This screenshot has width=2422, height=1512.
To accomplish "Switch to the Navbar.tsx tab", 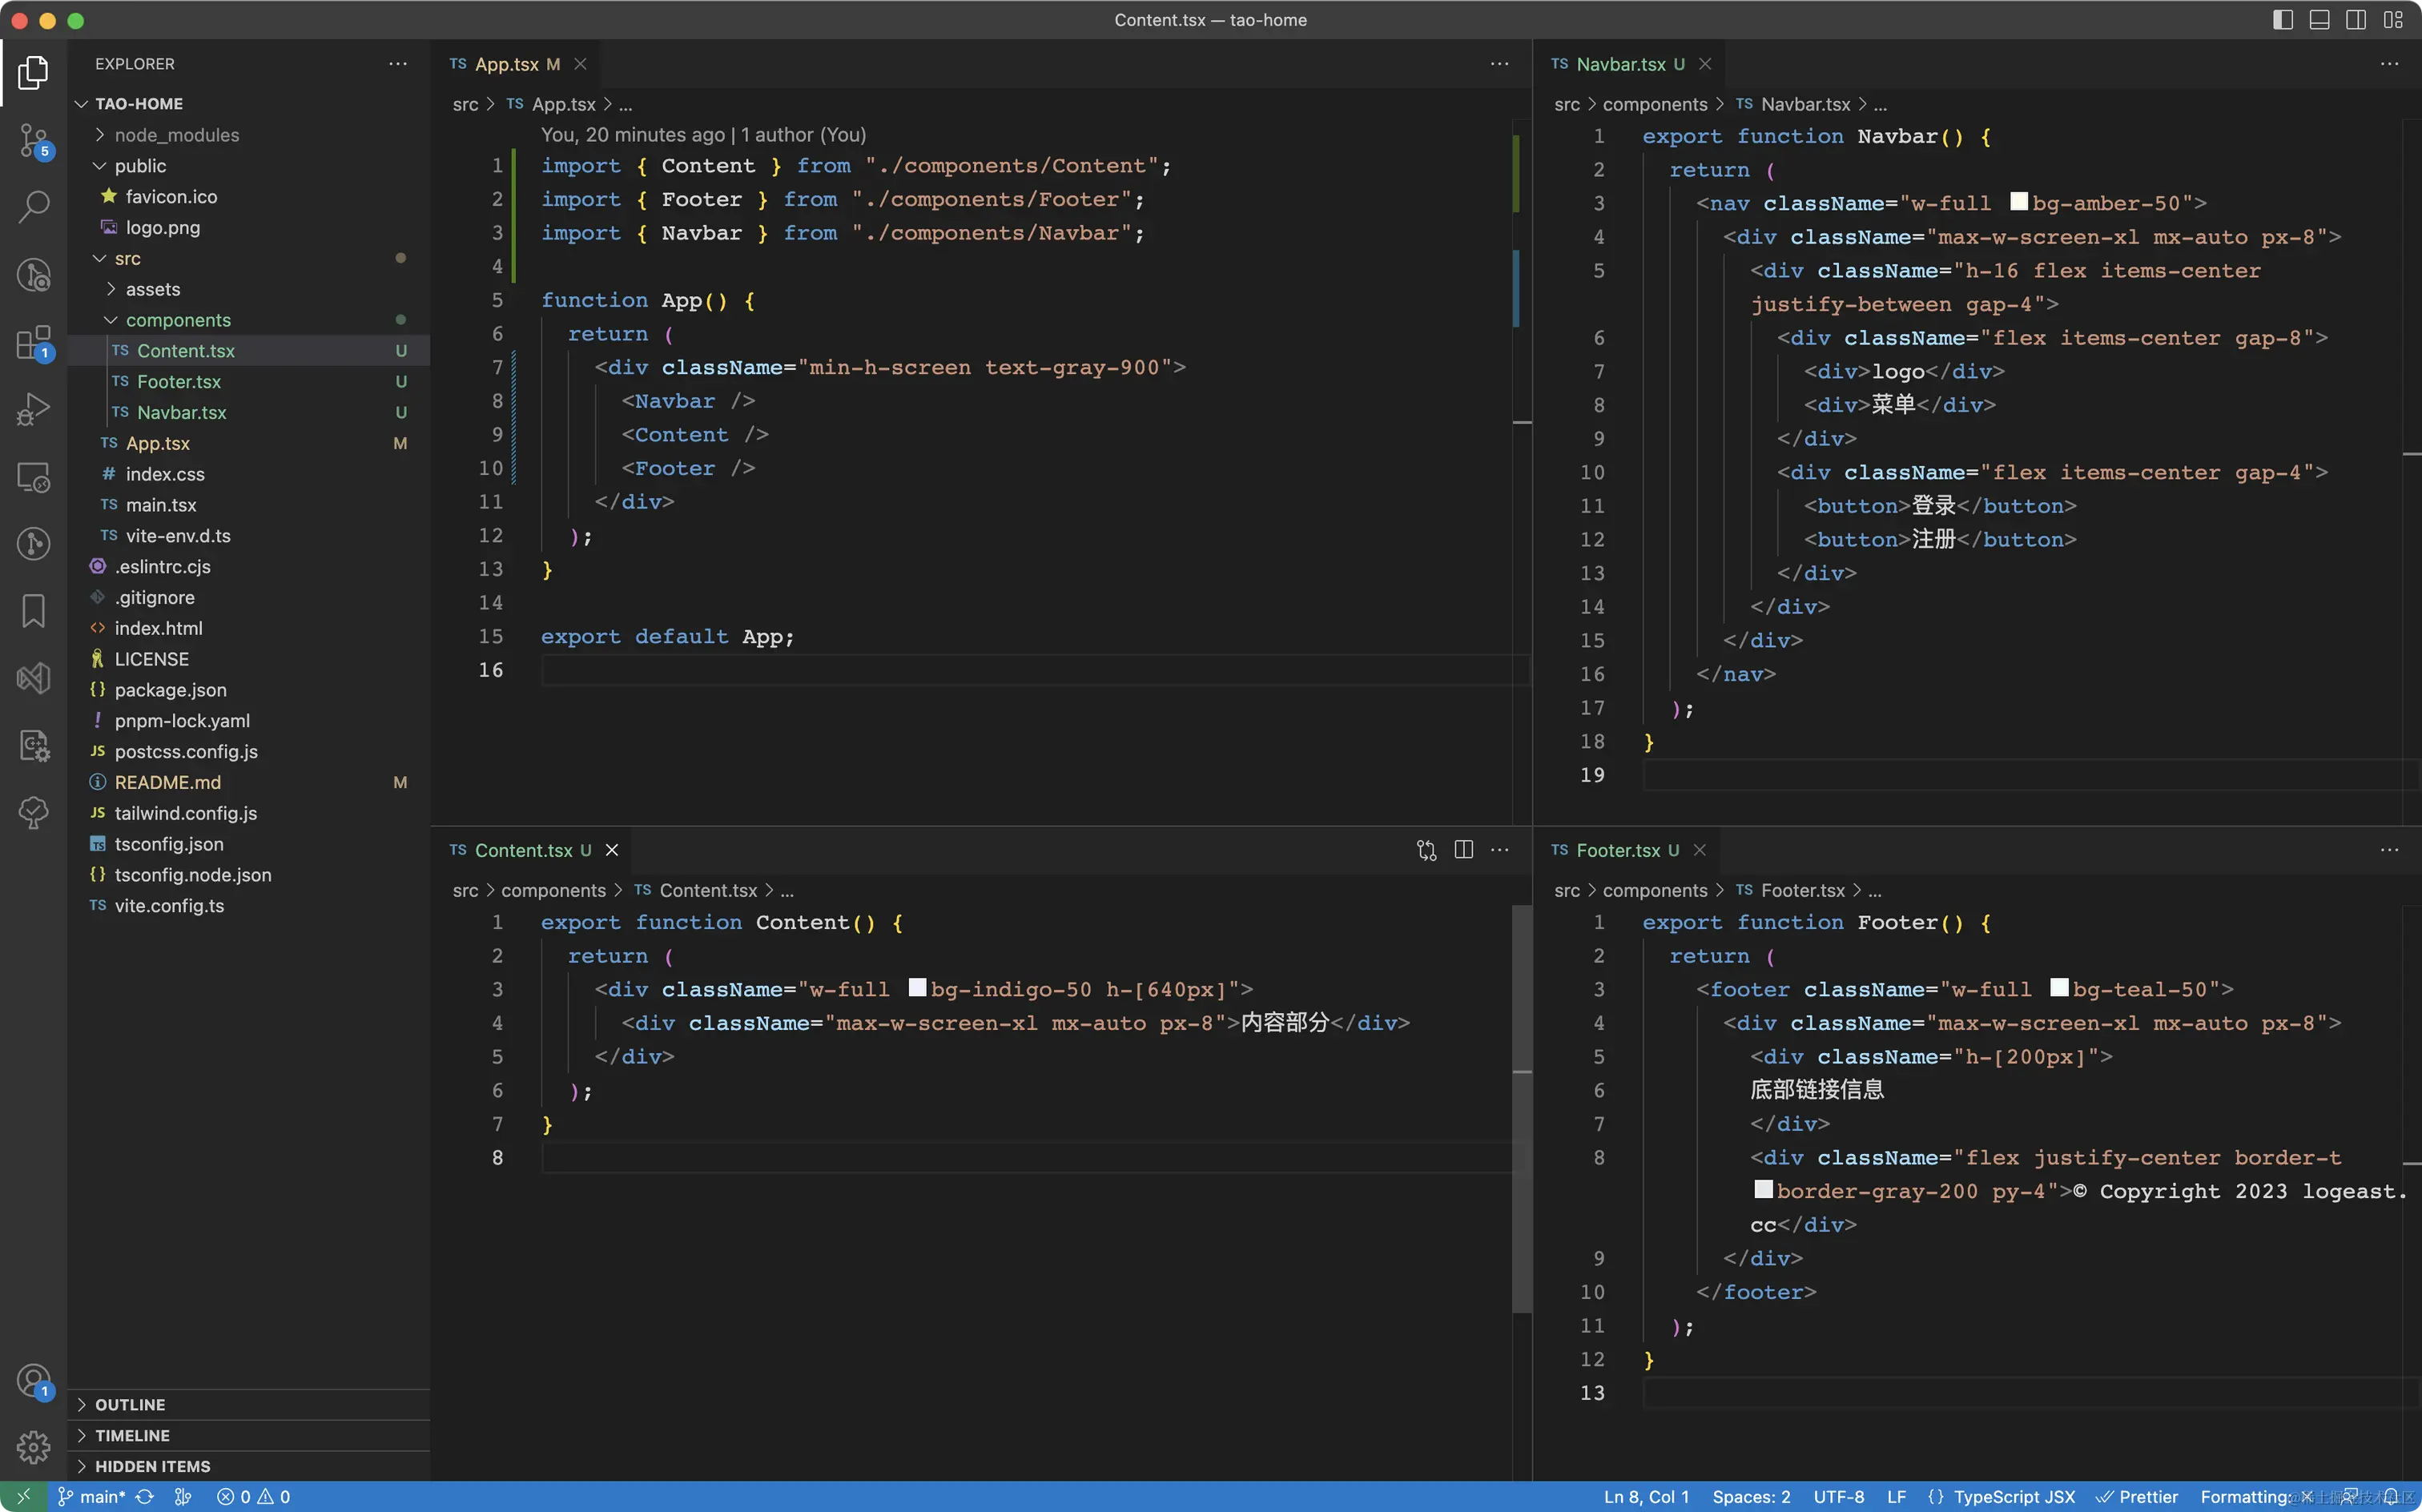I will (1620, 64).
